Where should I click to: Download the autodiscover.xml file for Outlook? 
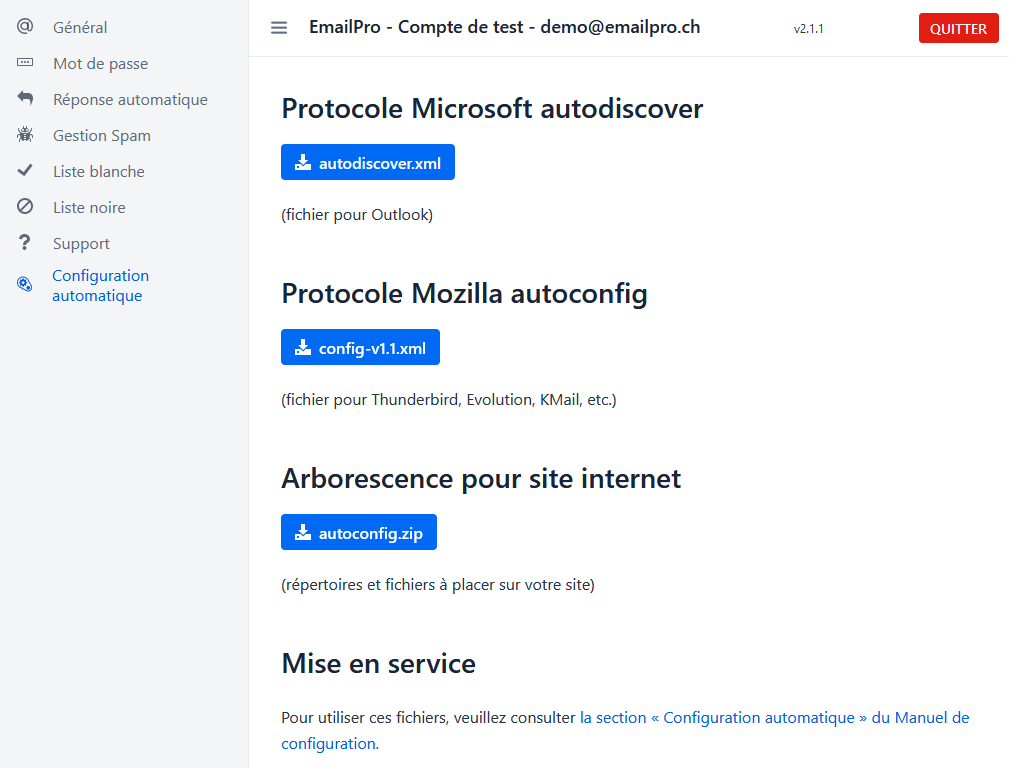[367, 161]
